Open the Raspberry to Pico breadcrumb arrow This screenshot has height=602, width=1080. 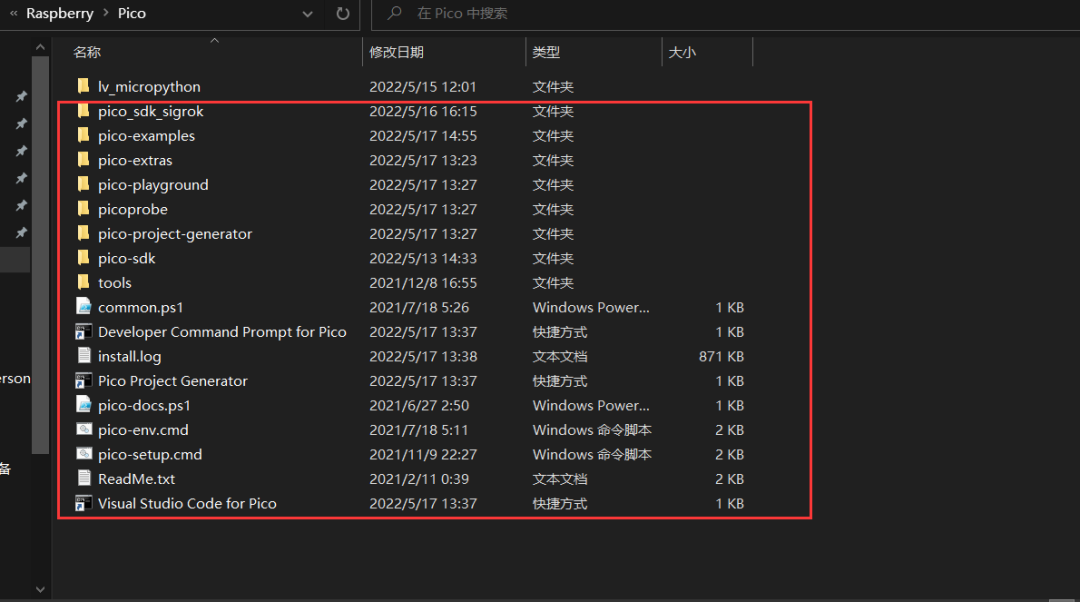tap(105, 13)
